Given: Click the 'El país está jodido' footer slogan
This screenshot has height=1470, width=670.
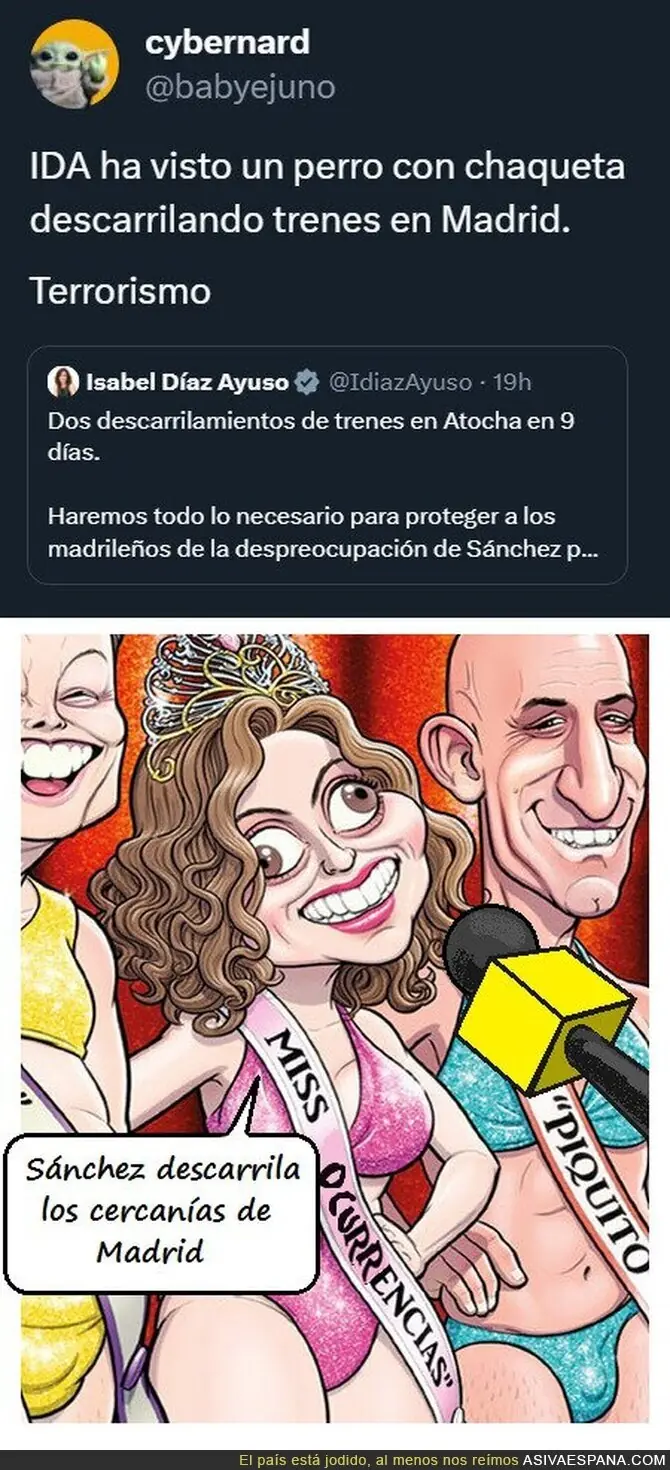Looking at the screenshot, I should click(381, 1458).
